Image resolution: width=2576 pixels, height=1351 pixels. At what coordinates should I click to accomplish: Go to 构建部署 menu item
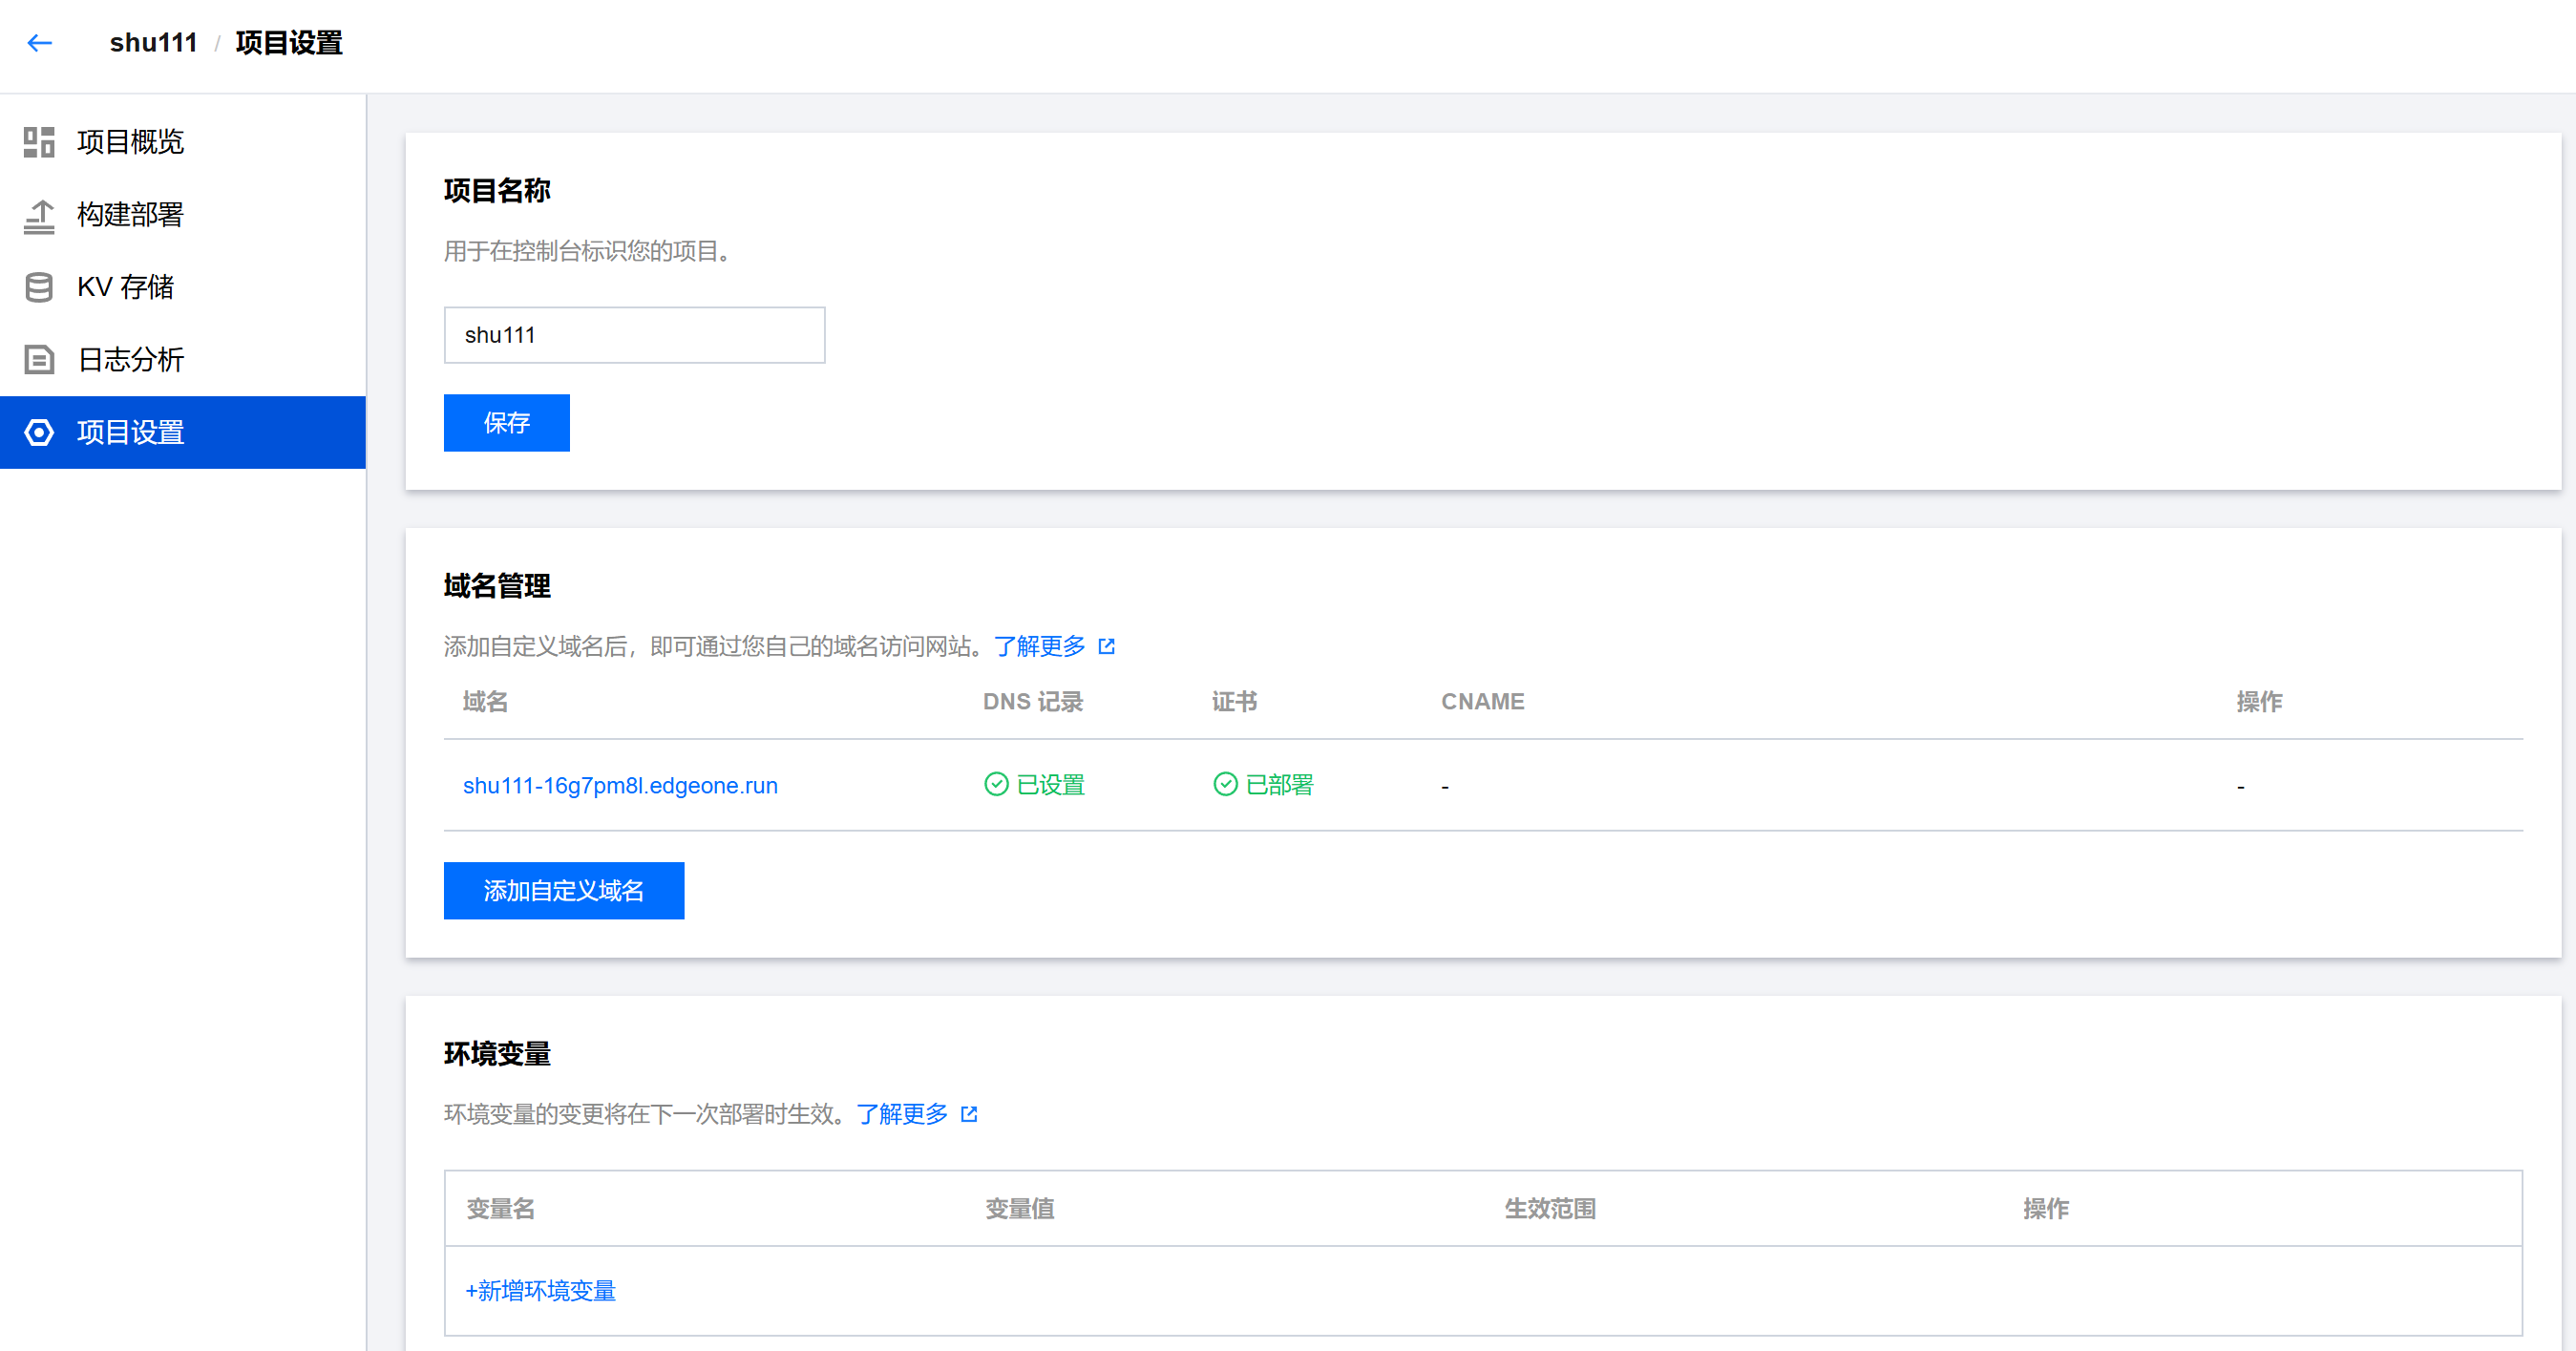[131, 215]
